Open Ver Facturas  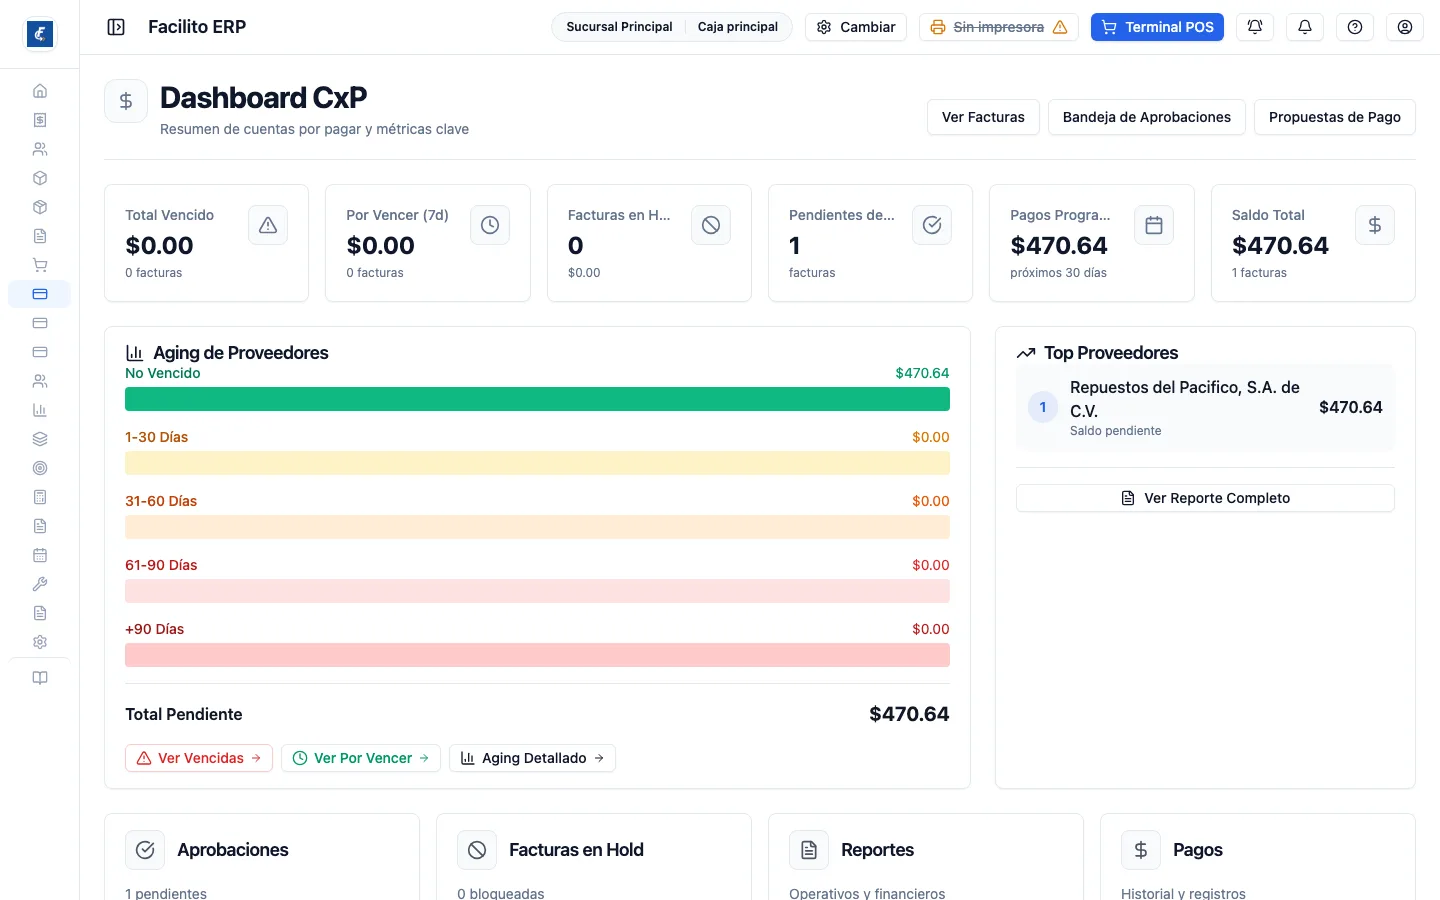[983, 117]
